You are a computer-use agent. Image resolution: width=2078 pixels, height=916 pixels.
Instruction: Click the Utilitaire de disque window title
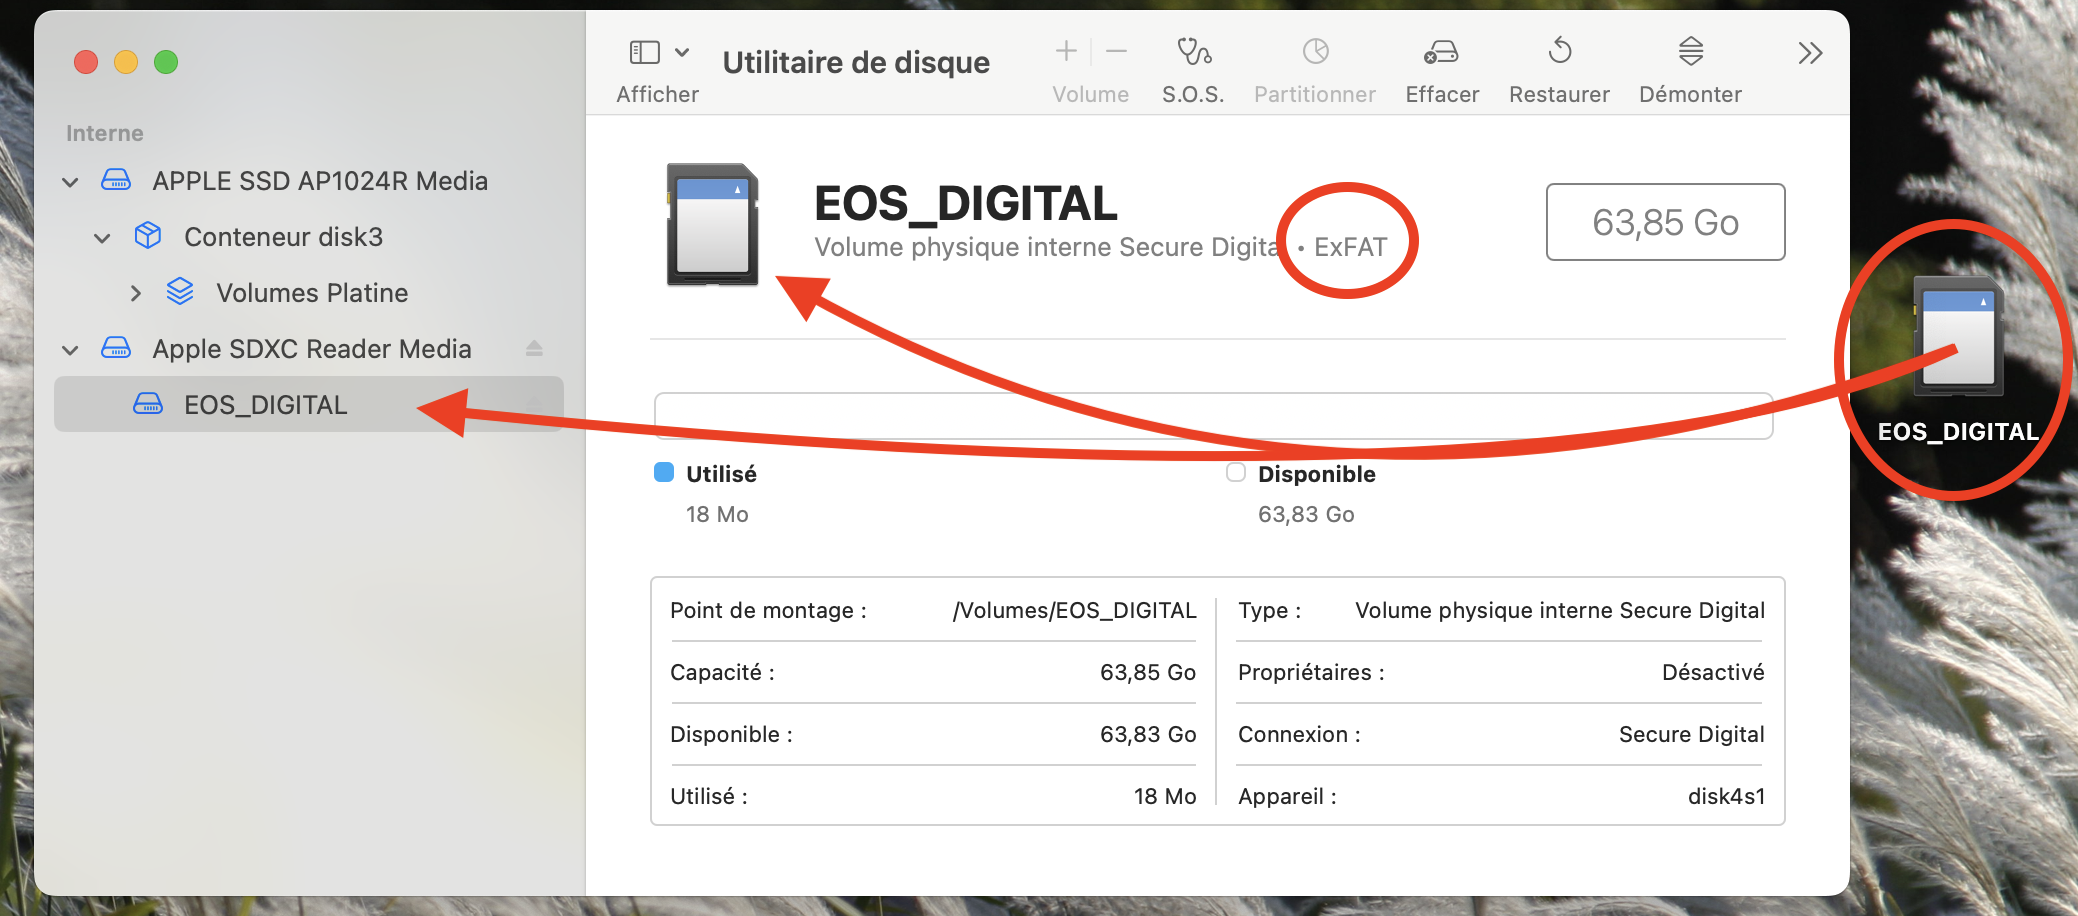(856, 62)
